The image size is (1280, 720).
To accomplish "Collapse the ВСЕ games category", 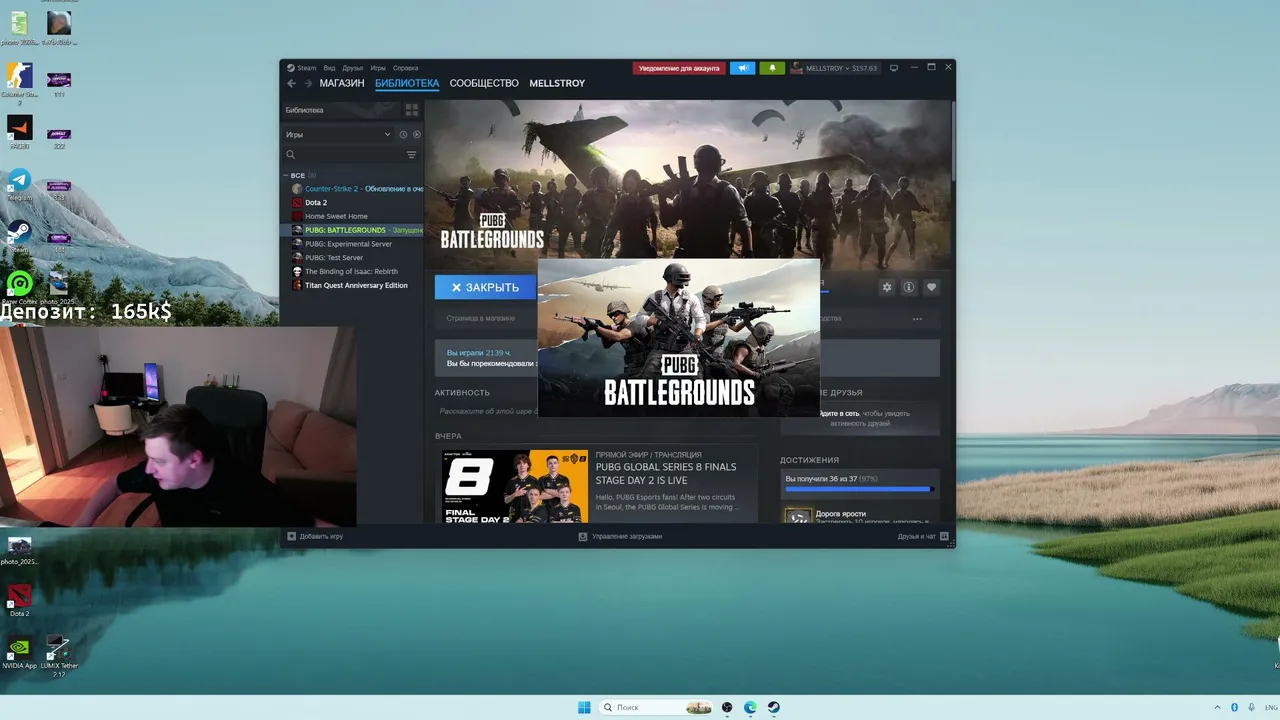I will (286, 175).
